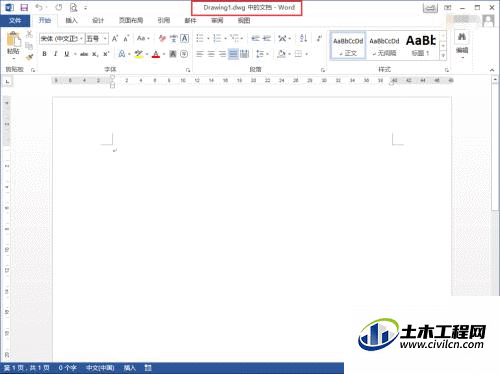The height and width of the screenshot is (374, 500).
Task: Toggle Justify alignment (highlighted)
Action: [x=233, y=54]
